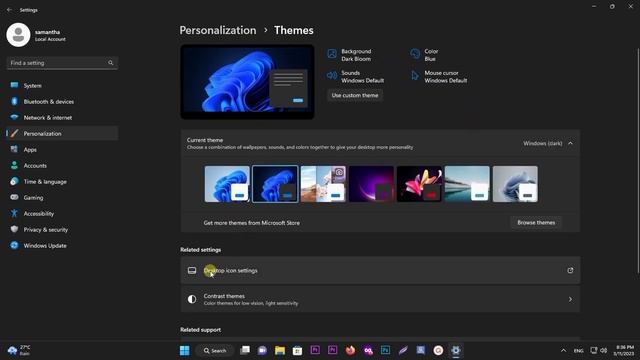The image size is (640, 360).
Task: Click the ENG language indicator
Action: (x=578, y=351)
